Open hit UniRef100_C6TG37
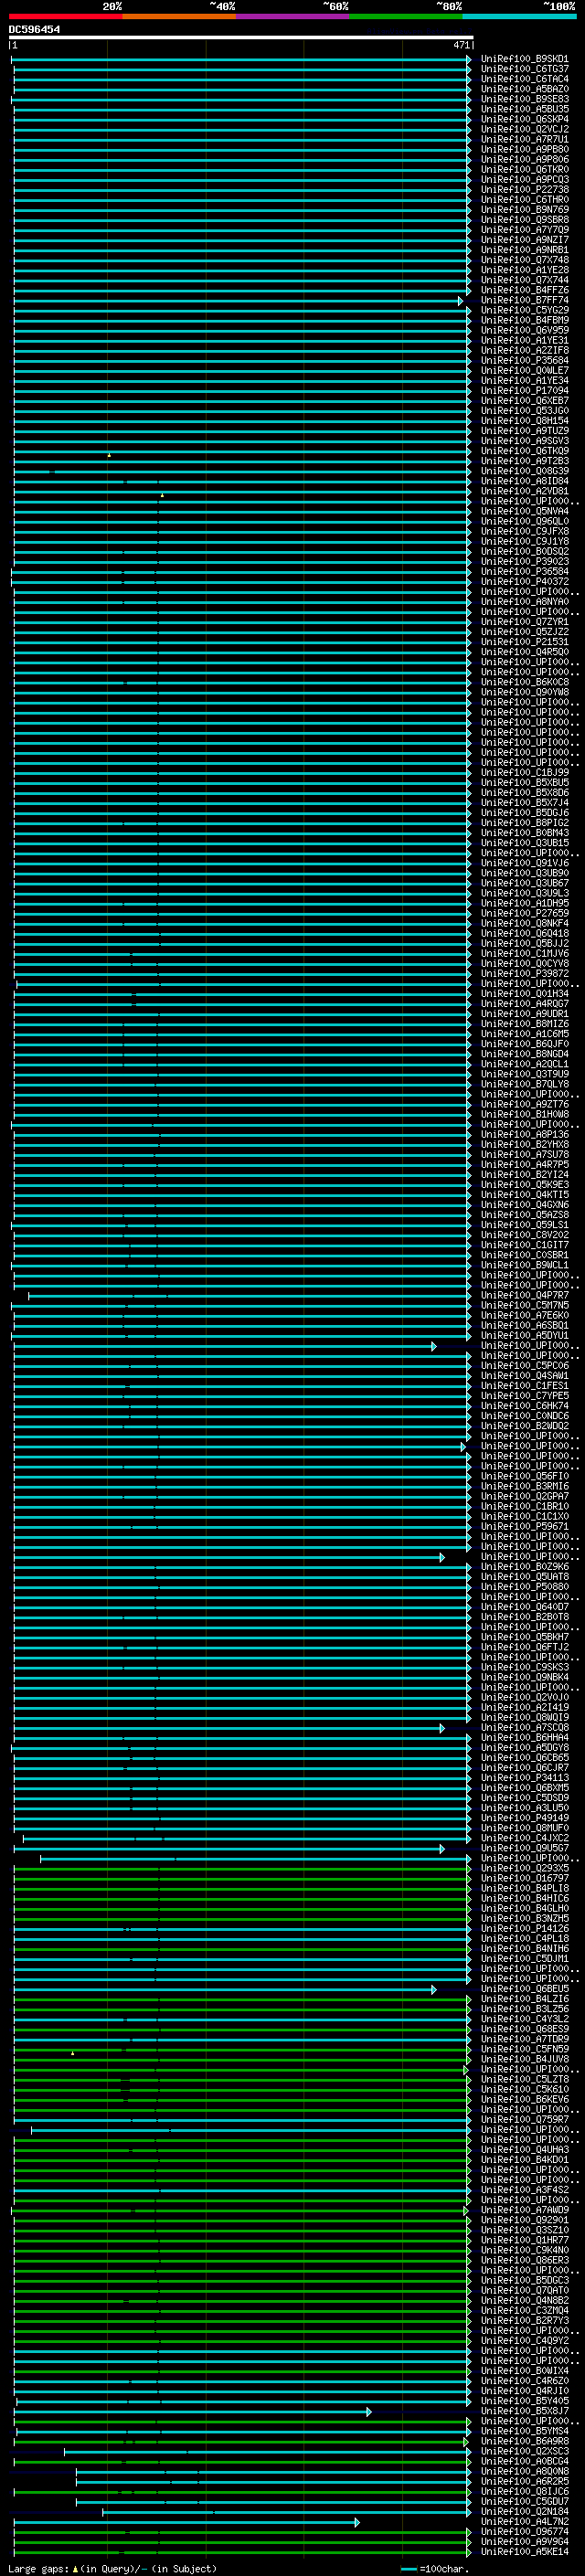The height and width of the screenshot is (2576, 585). click(x=524, y=69)
